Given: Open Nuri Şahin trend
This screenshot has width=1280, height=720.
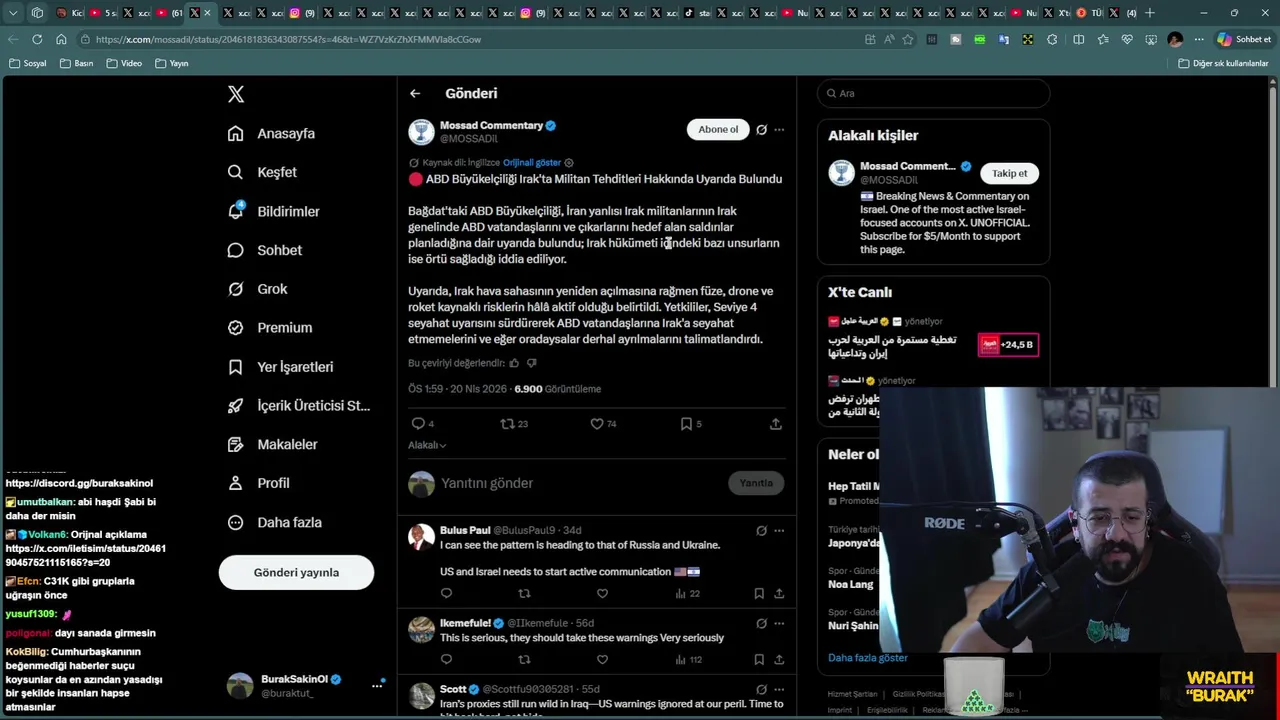Looking at the screenshot, I should [x=853, y=625].
